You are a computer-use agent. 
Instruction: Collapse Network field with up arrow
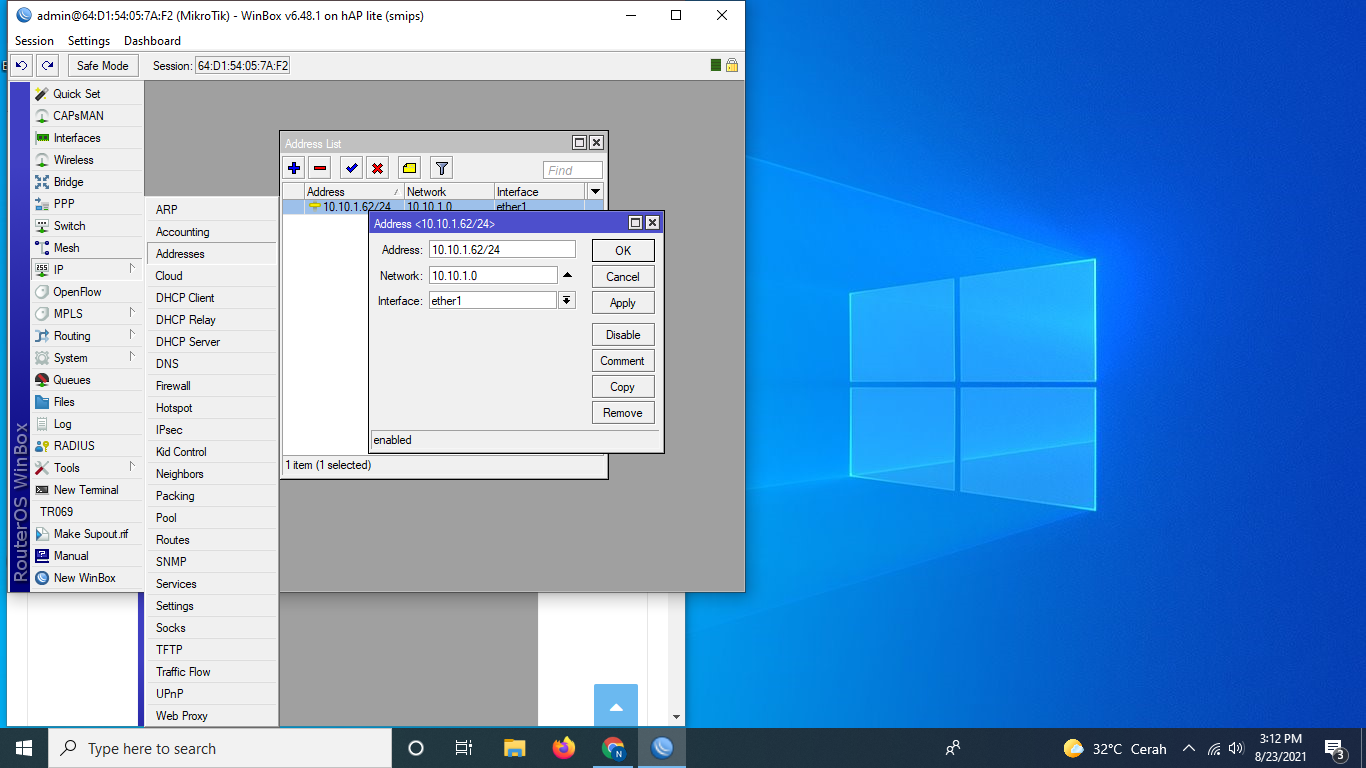point(567,275)
